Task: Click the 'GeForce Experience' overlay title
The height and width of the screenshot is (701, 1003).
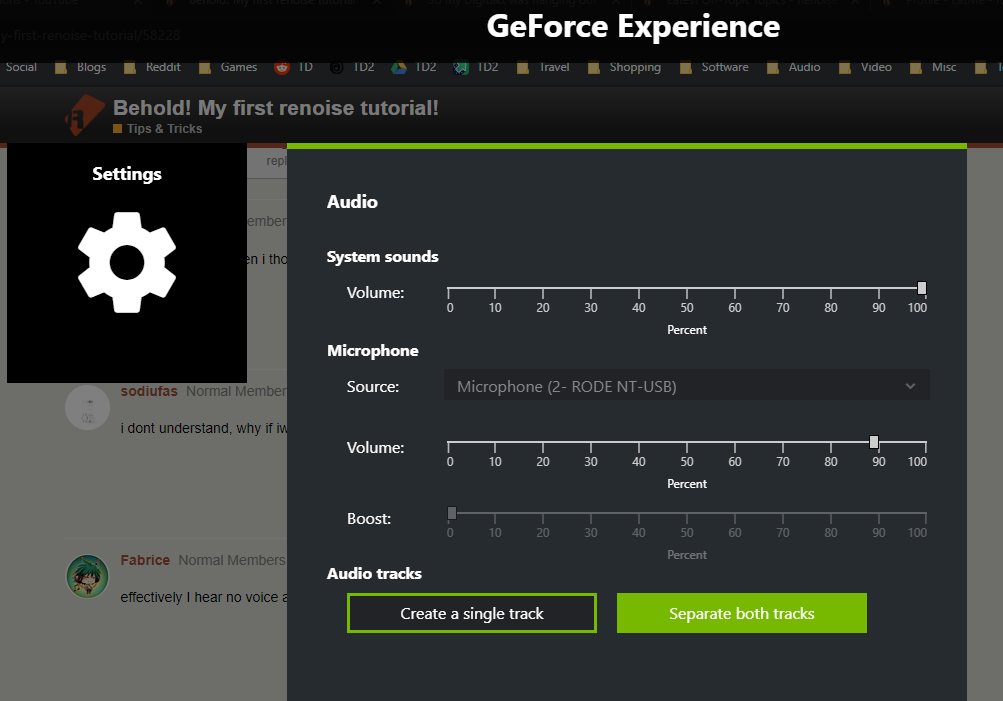Action: pos(633,27)
